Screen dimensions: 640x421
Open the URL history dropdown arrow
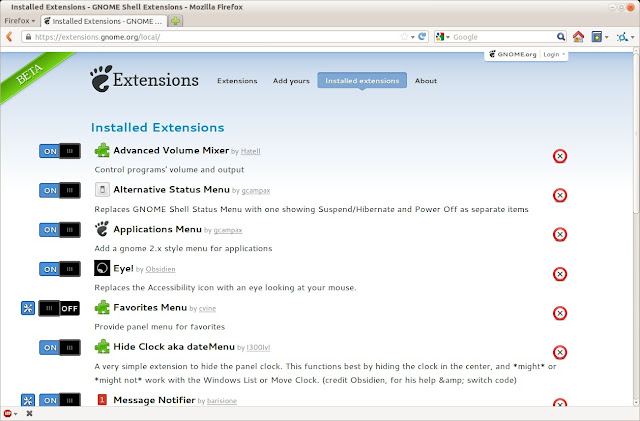[413, 37]
